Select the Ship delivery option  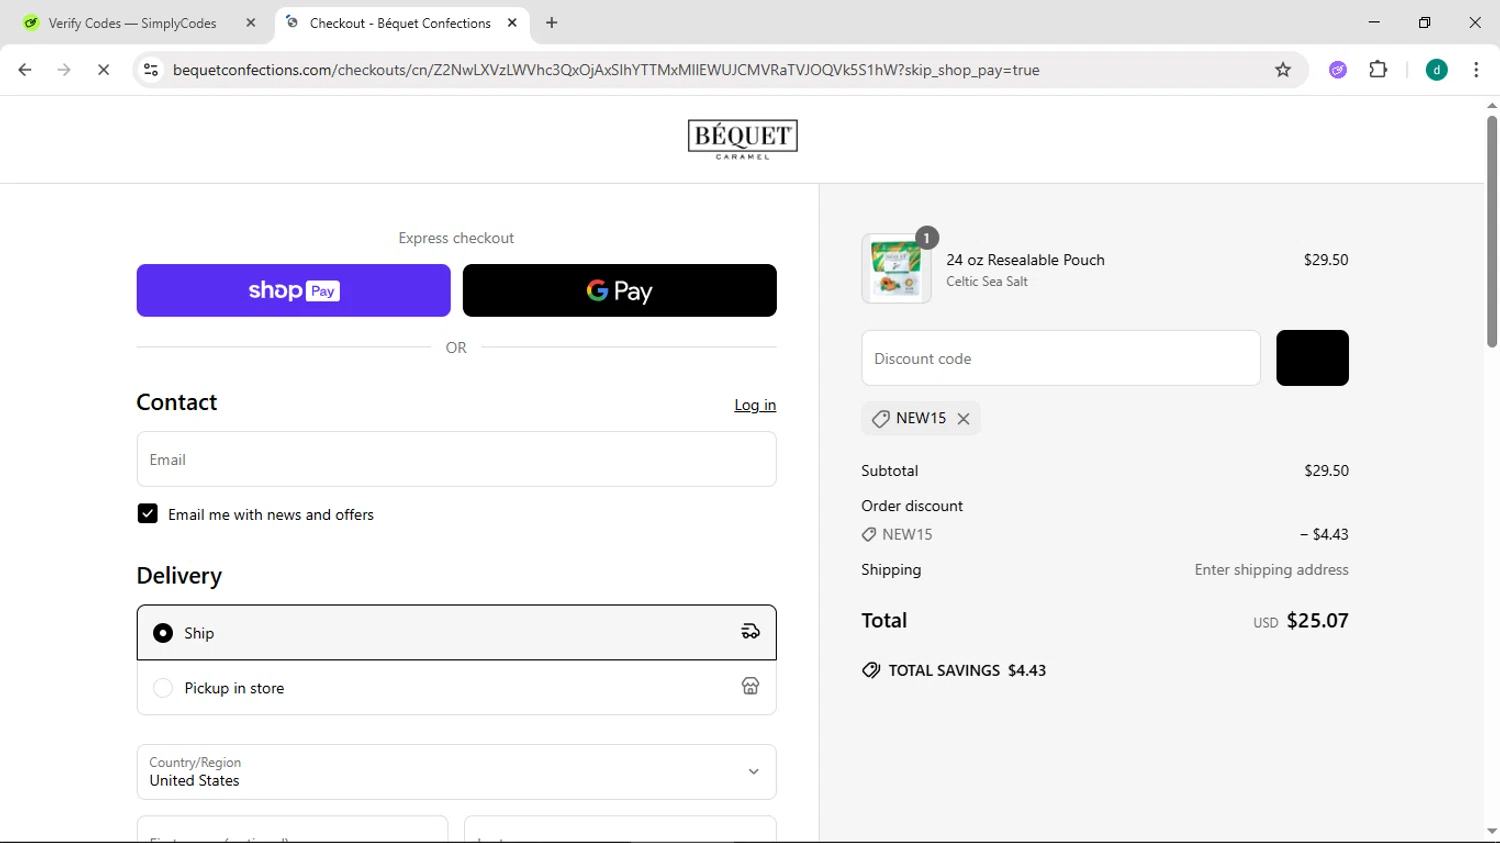click(x=457, y=633)
